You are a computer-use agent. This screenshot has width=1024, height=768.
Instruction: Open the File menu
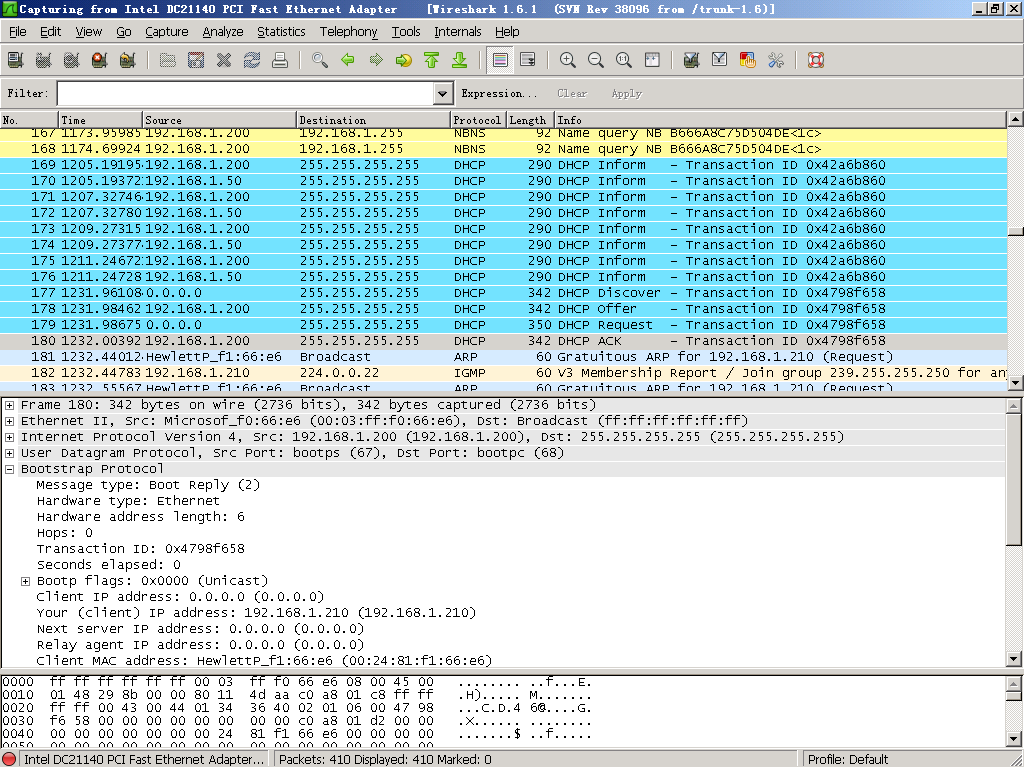18,31
